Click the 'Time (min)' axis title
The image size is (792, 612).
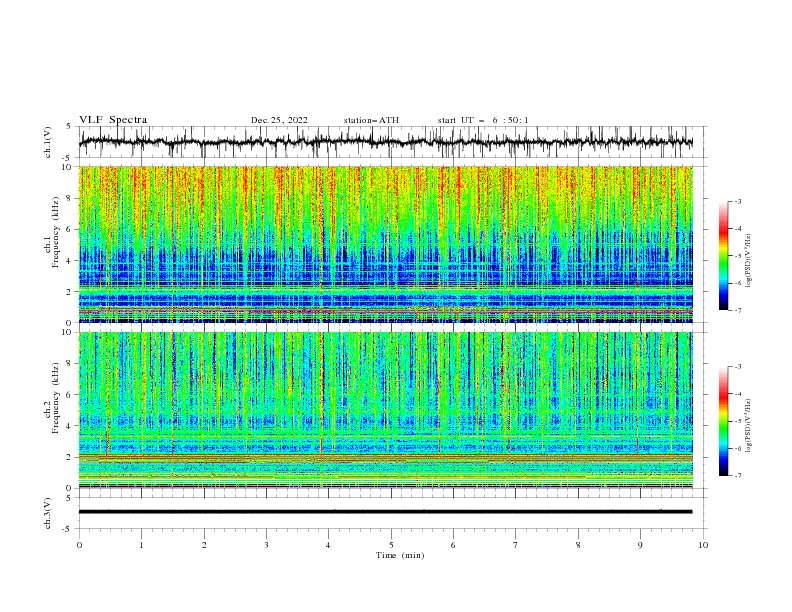[400, 555]
